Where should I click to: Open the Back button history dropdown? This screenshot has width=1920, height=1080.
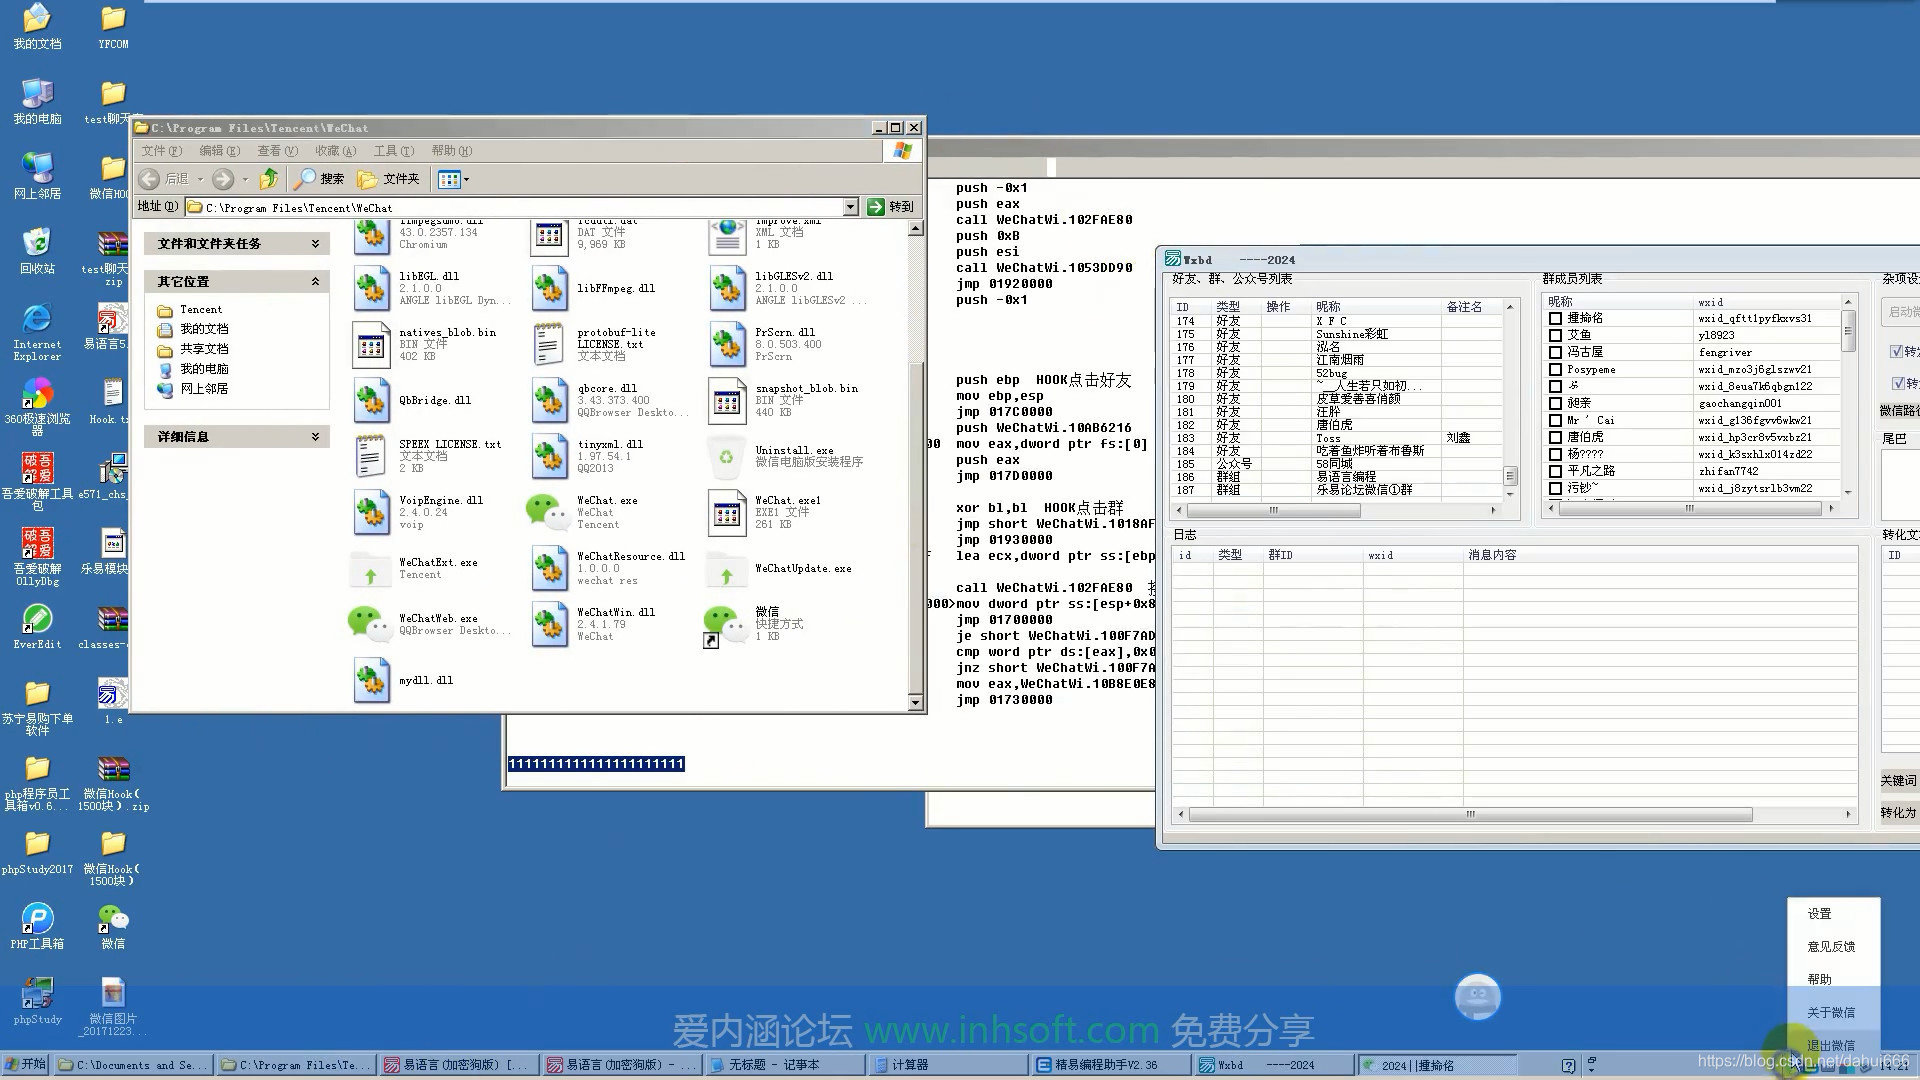(x=200, y=179)
